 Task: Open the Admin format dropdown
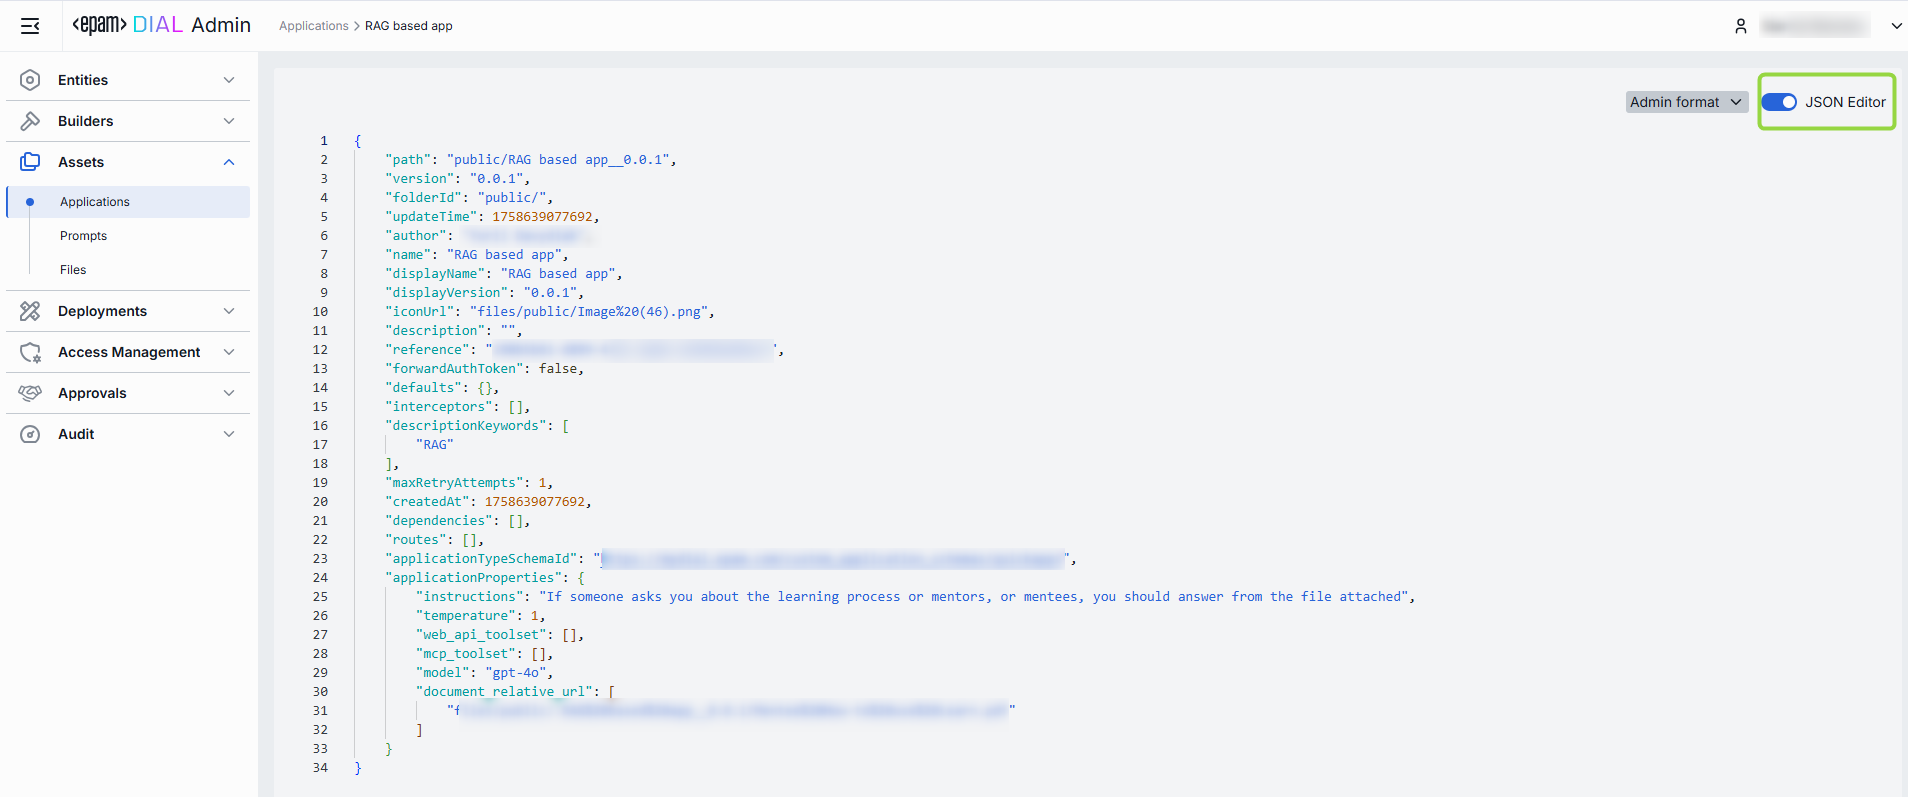point(1686,102)
